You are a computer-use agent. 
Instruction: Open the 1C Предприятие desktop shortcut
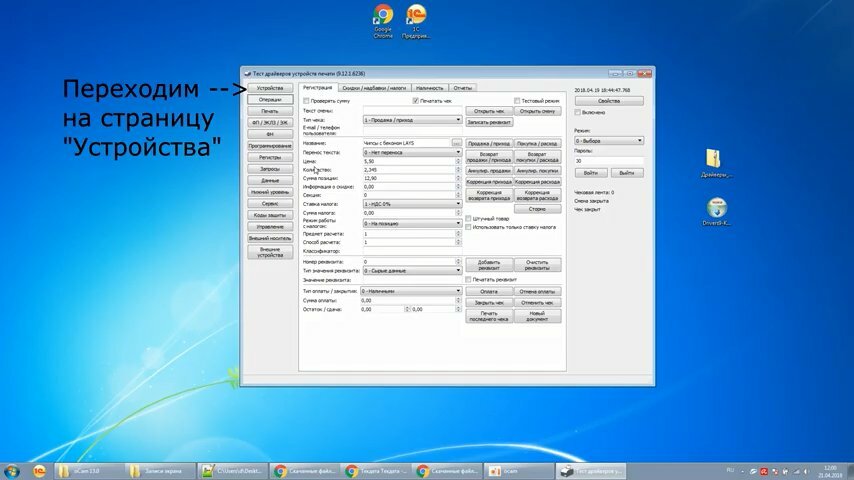(x=416, y=21)
